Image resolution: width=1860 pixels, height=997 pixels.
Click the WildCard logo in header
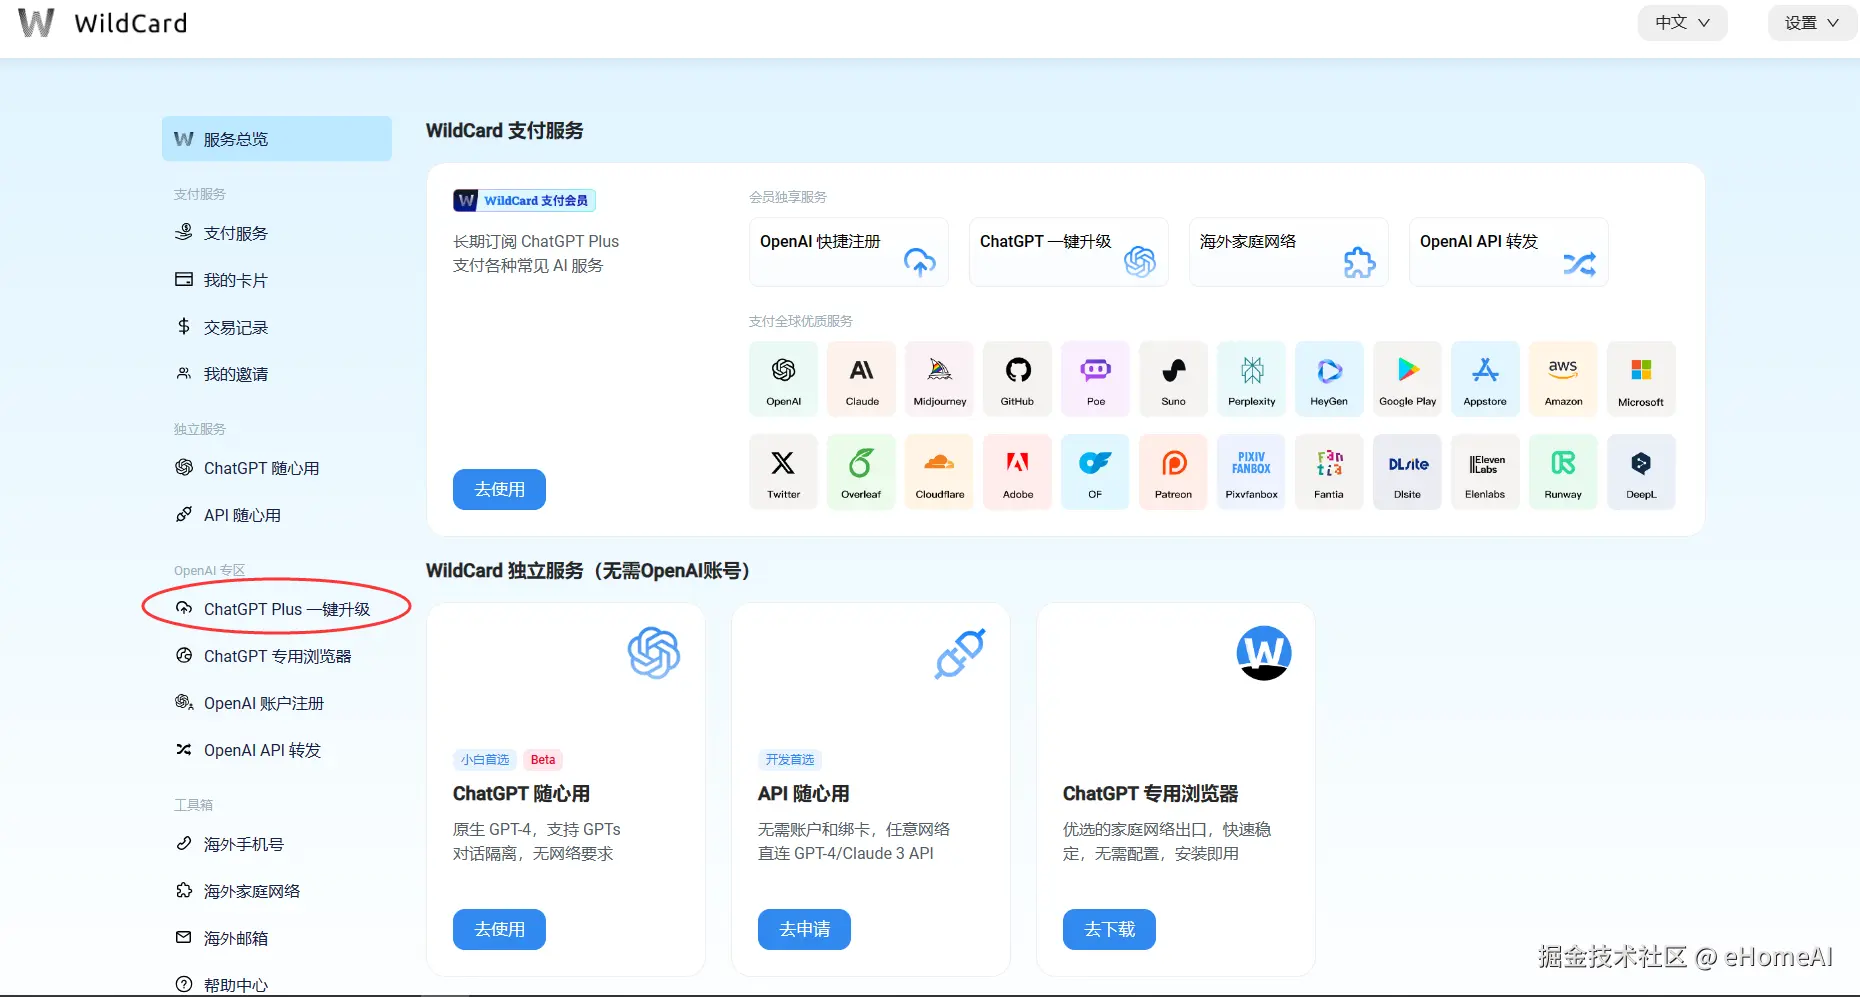coord(103,23)
